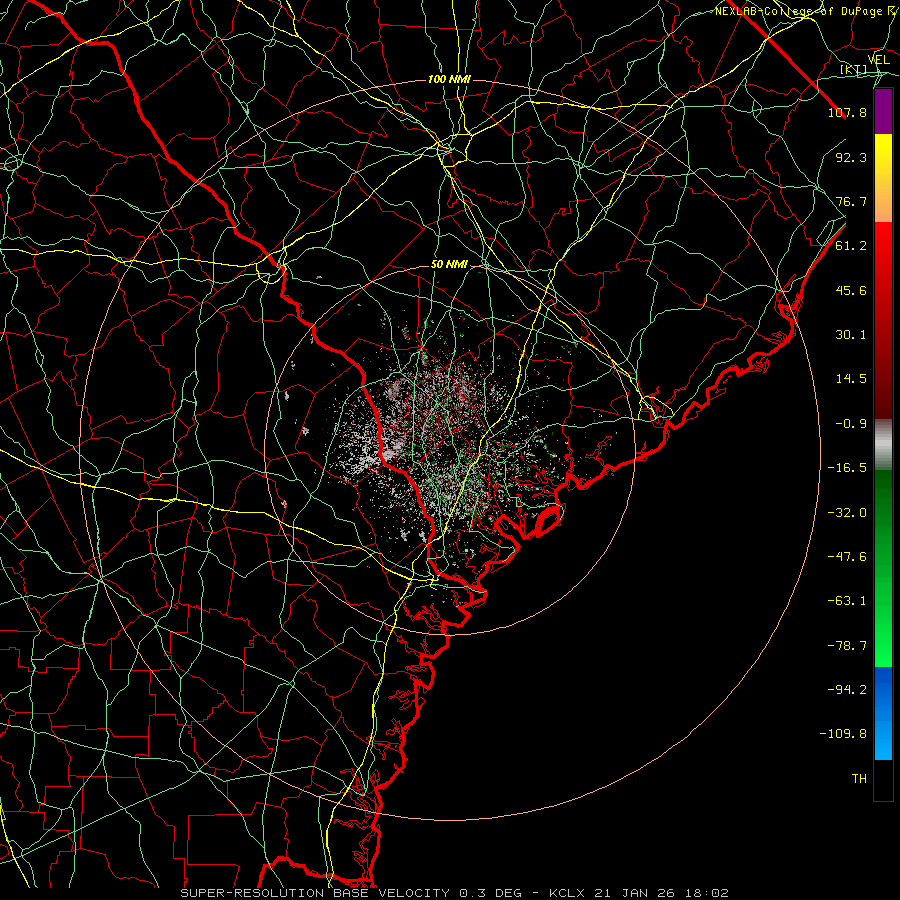This screenshot has height=900, width=900.
Task: Click the yellow-orange segment of the color bar
Action: coord(883,179)
